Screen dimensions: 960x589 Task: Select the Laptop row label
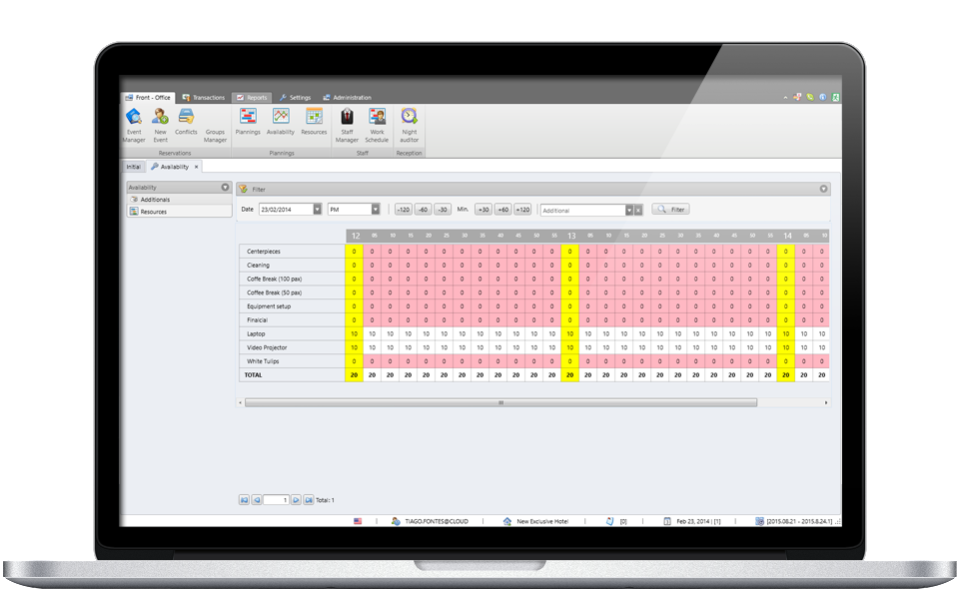[x=256, y=334]
